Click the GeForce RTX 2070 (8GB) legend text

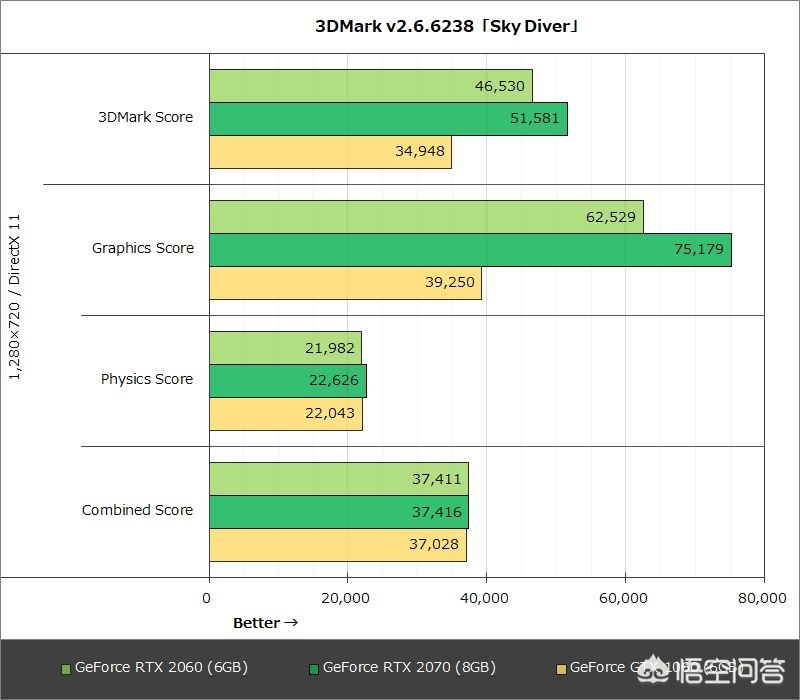(x=409, y=668)
